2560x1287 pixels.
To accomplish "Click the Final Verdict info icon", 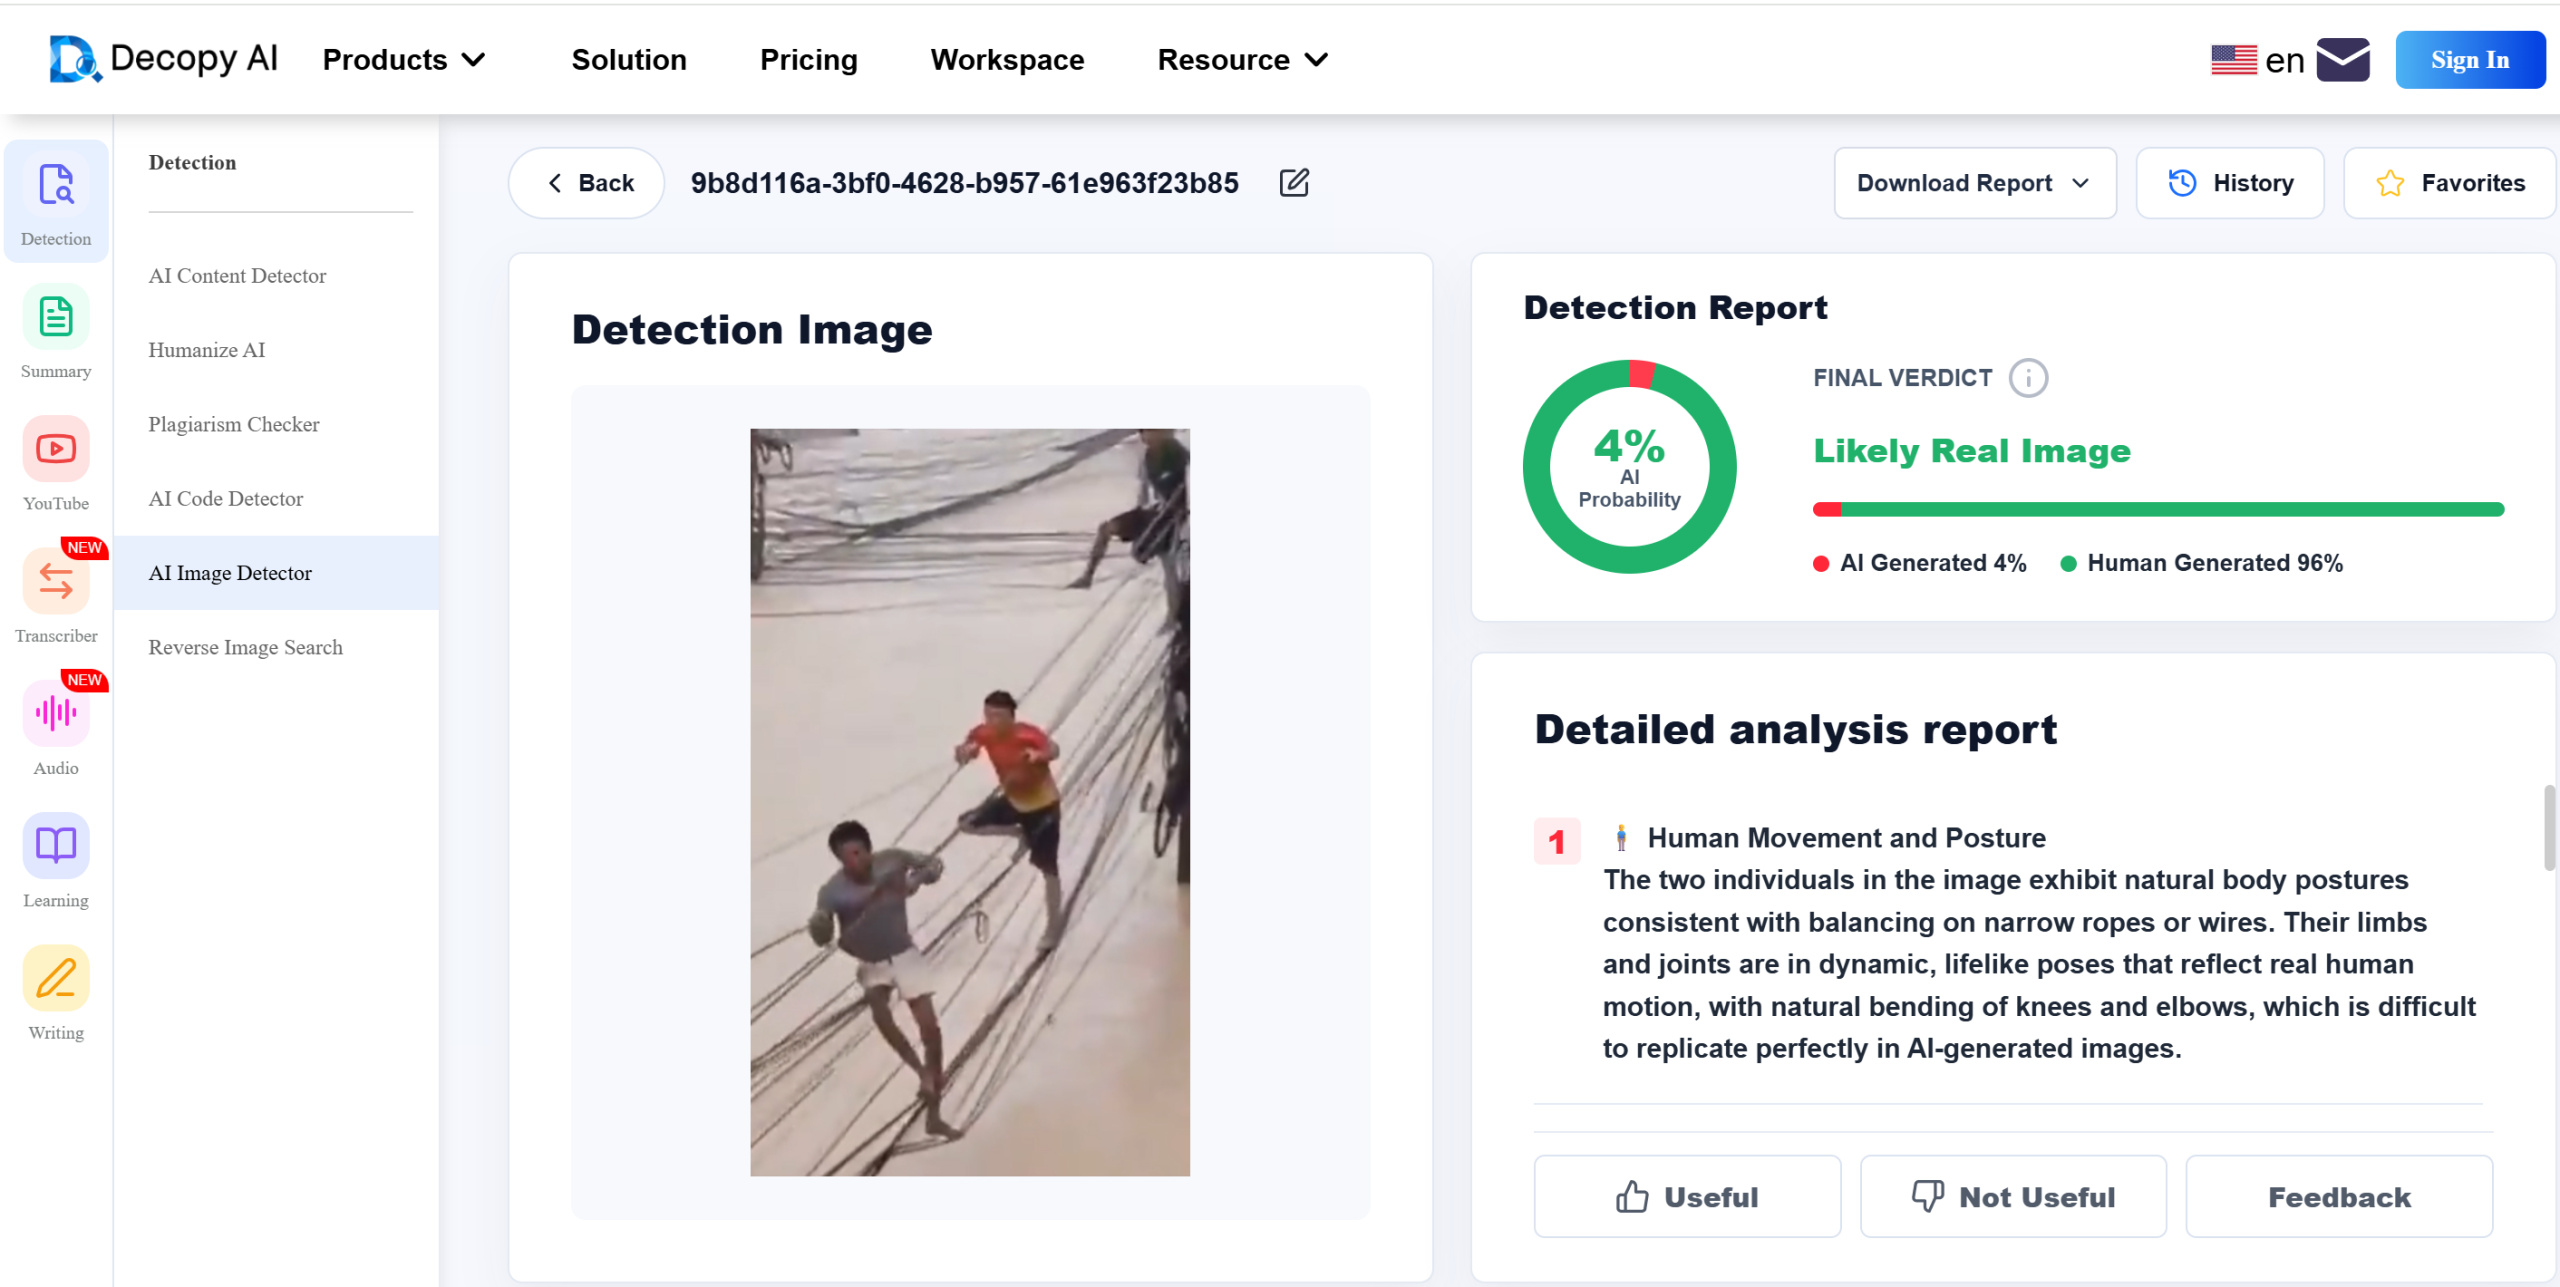I will [2028, 378].
